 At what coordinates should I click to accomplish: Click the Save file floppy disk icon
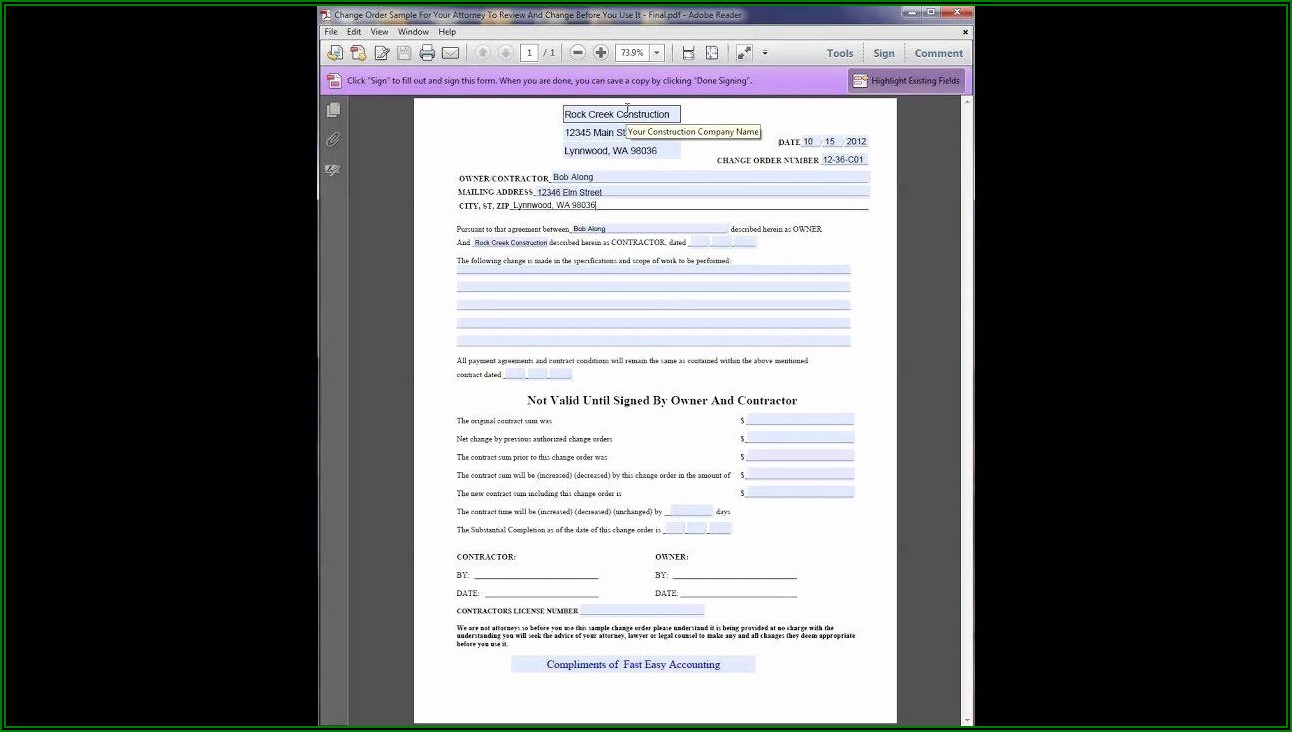tap(404, 53)
